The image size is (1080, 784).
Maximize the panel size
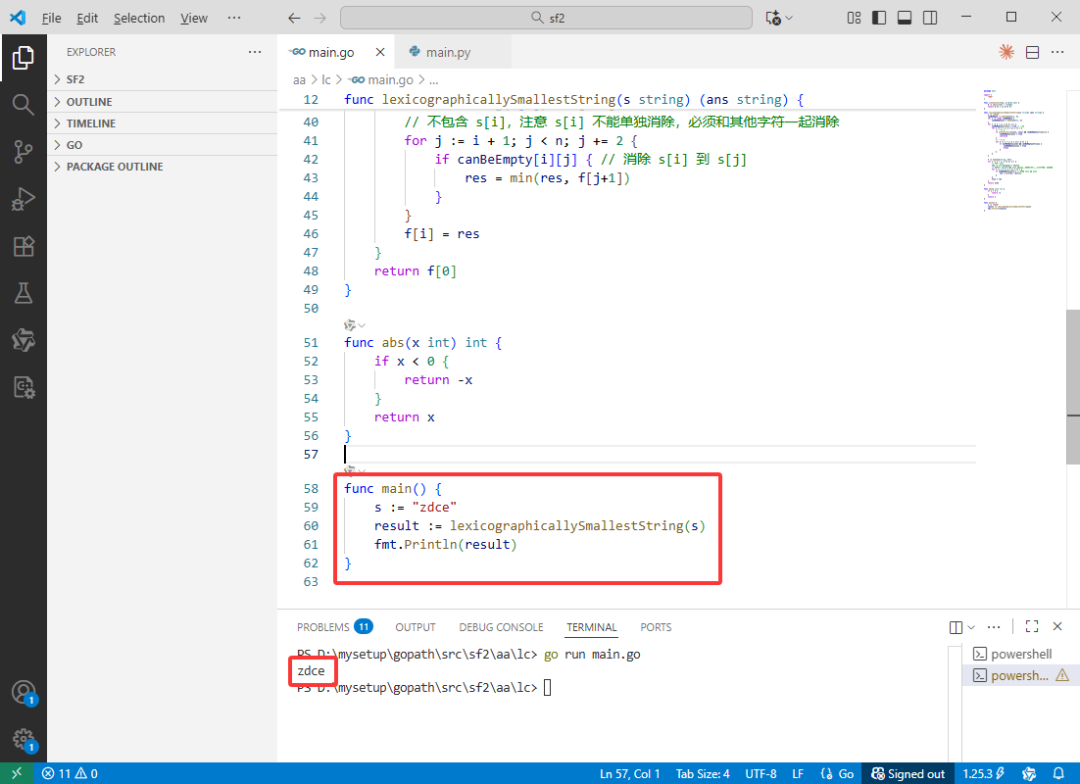tap(1032, 626)
